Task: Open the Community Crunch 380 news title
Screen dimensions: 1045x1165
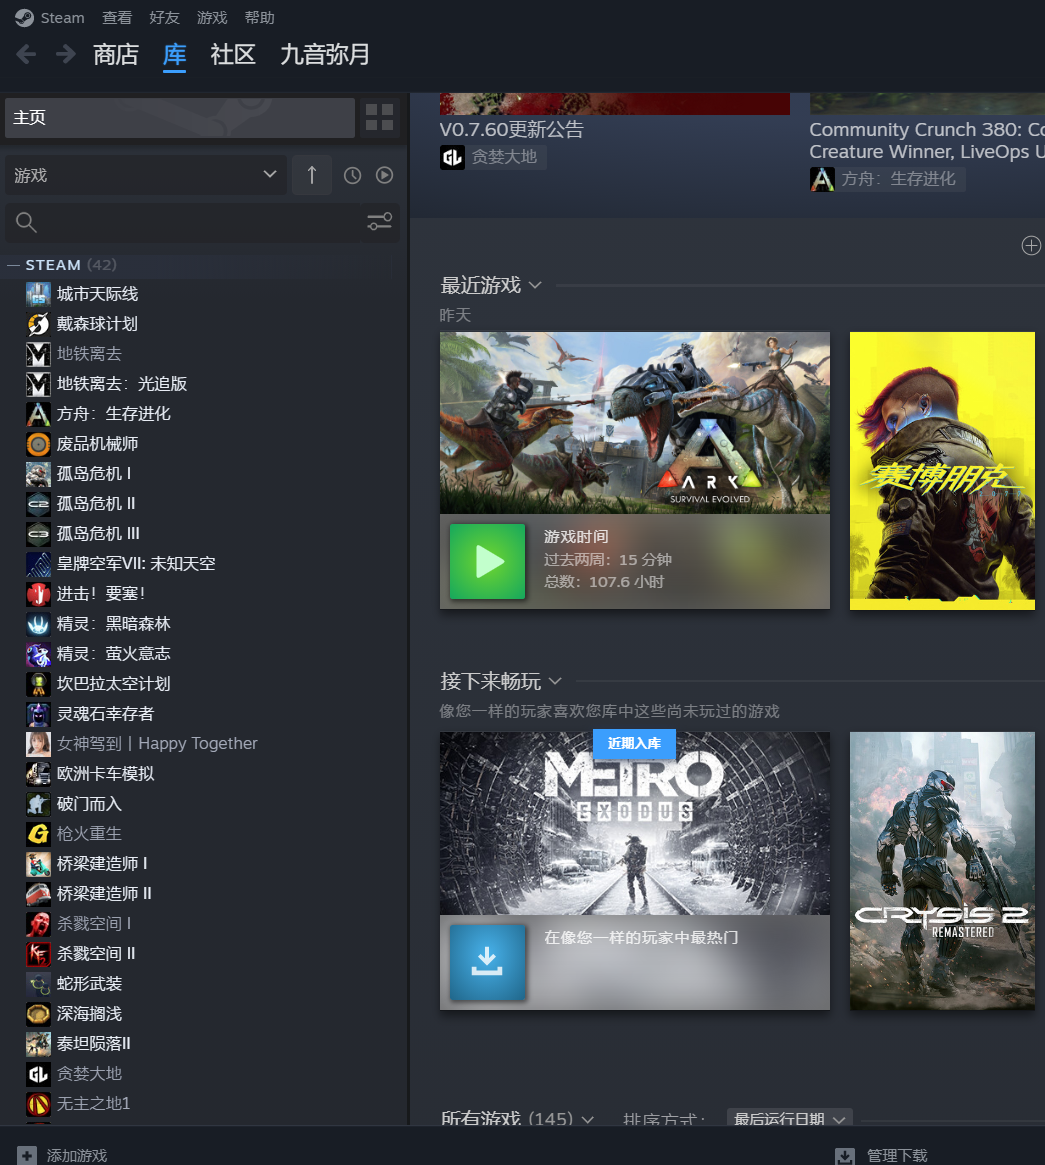Action: [x=927, y=140]
